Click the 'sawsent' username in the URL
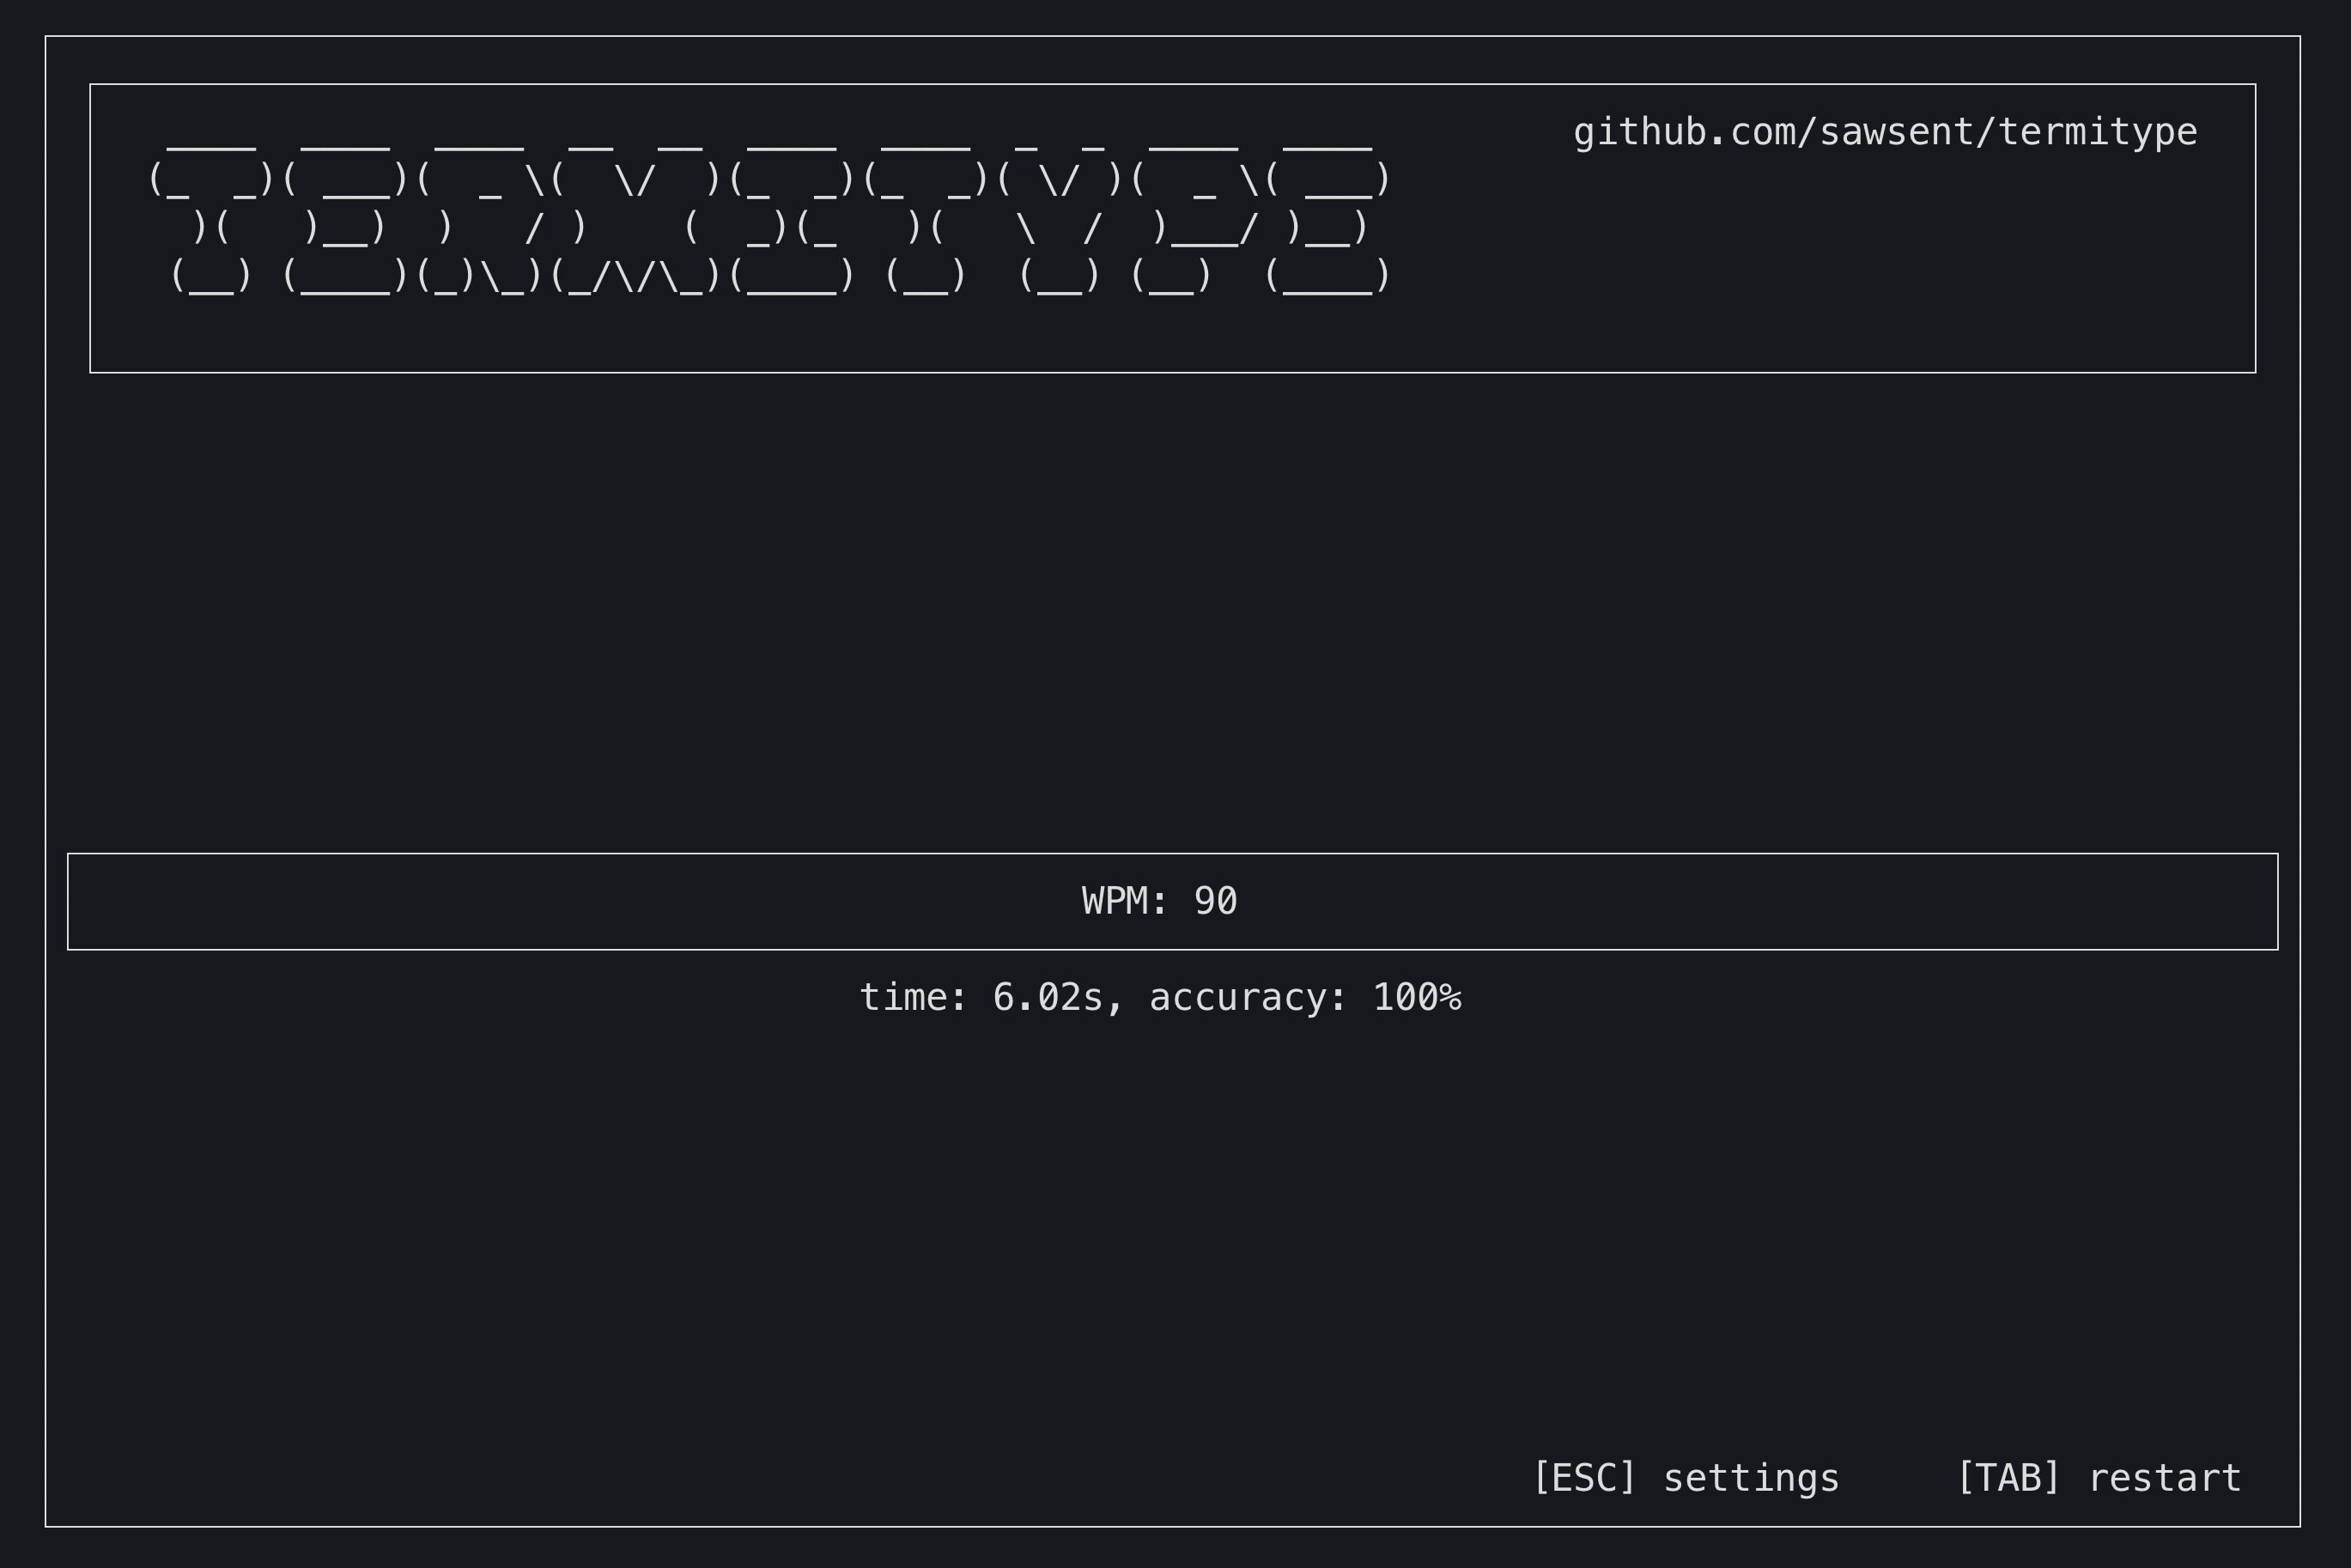 point(1895,132)
